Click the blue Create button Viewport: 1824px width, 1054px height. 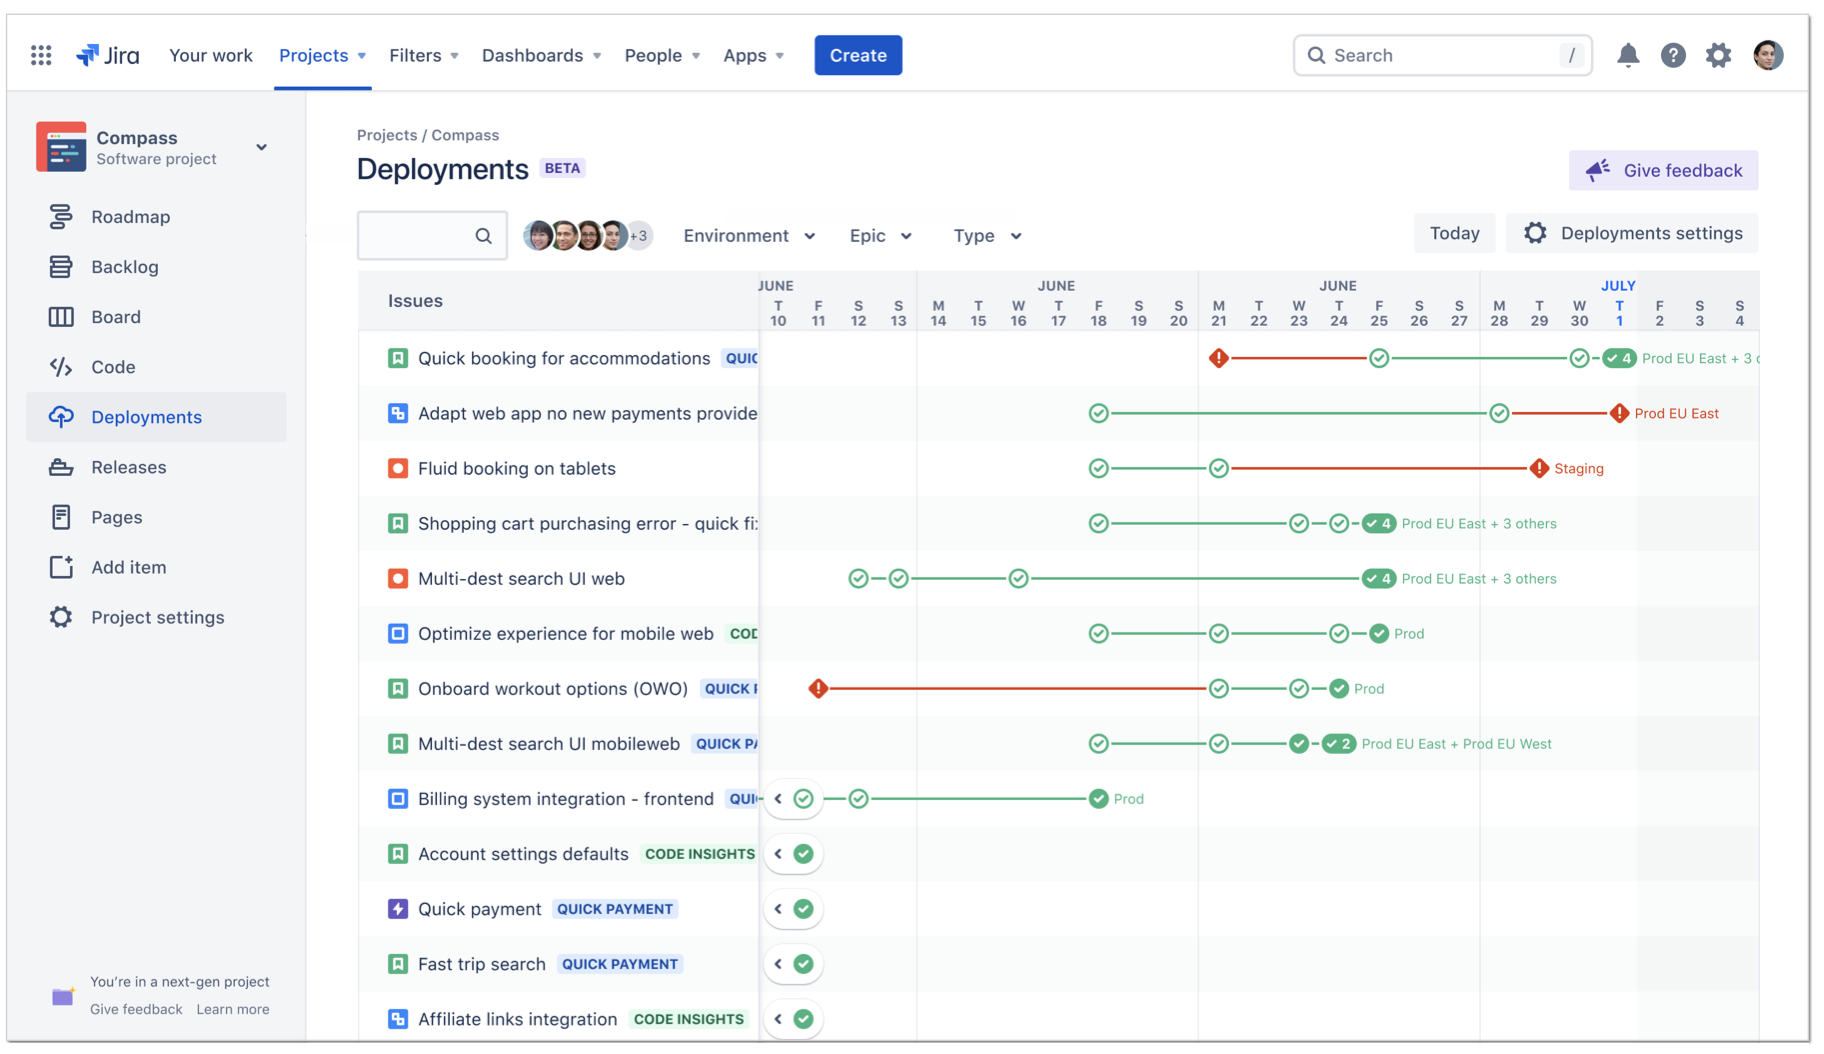(857, 55)
